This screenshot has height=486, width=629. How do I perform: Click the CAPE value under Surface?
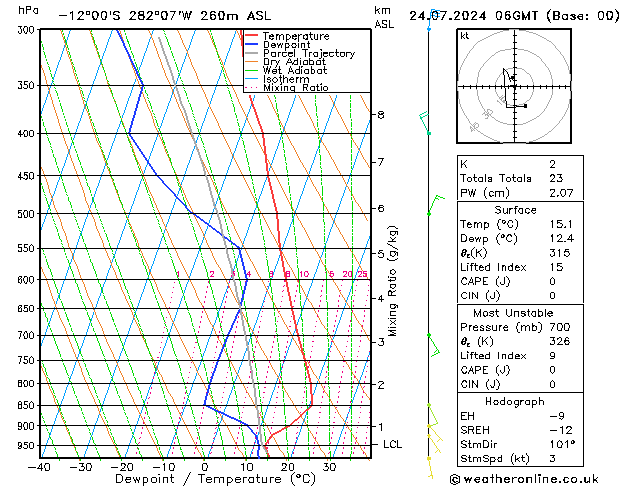point(552,281)
